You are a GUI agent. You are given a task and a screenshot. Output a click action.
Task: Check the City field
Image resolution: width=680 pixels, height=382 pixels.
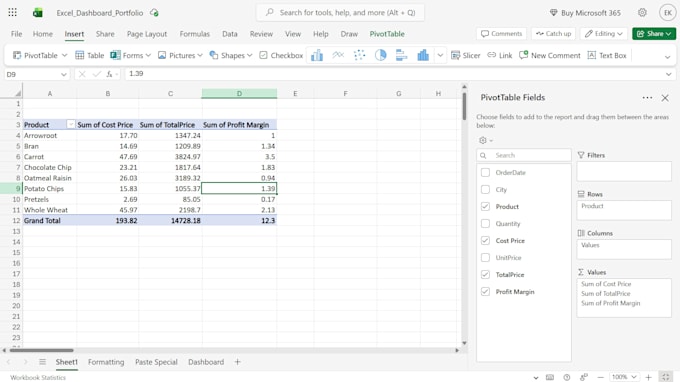click(485, 189)
